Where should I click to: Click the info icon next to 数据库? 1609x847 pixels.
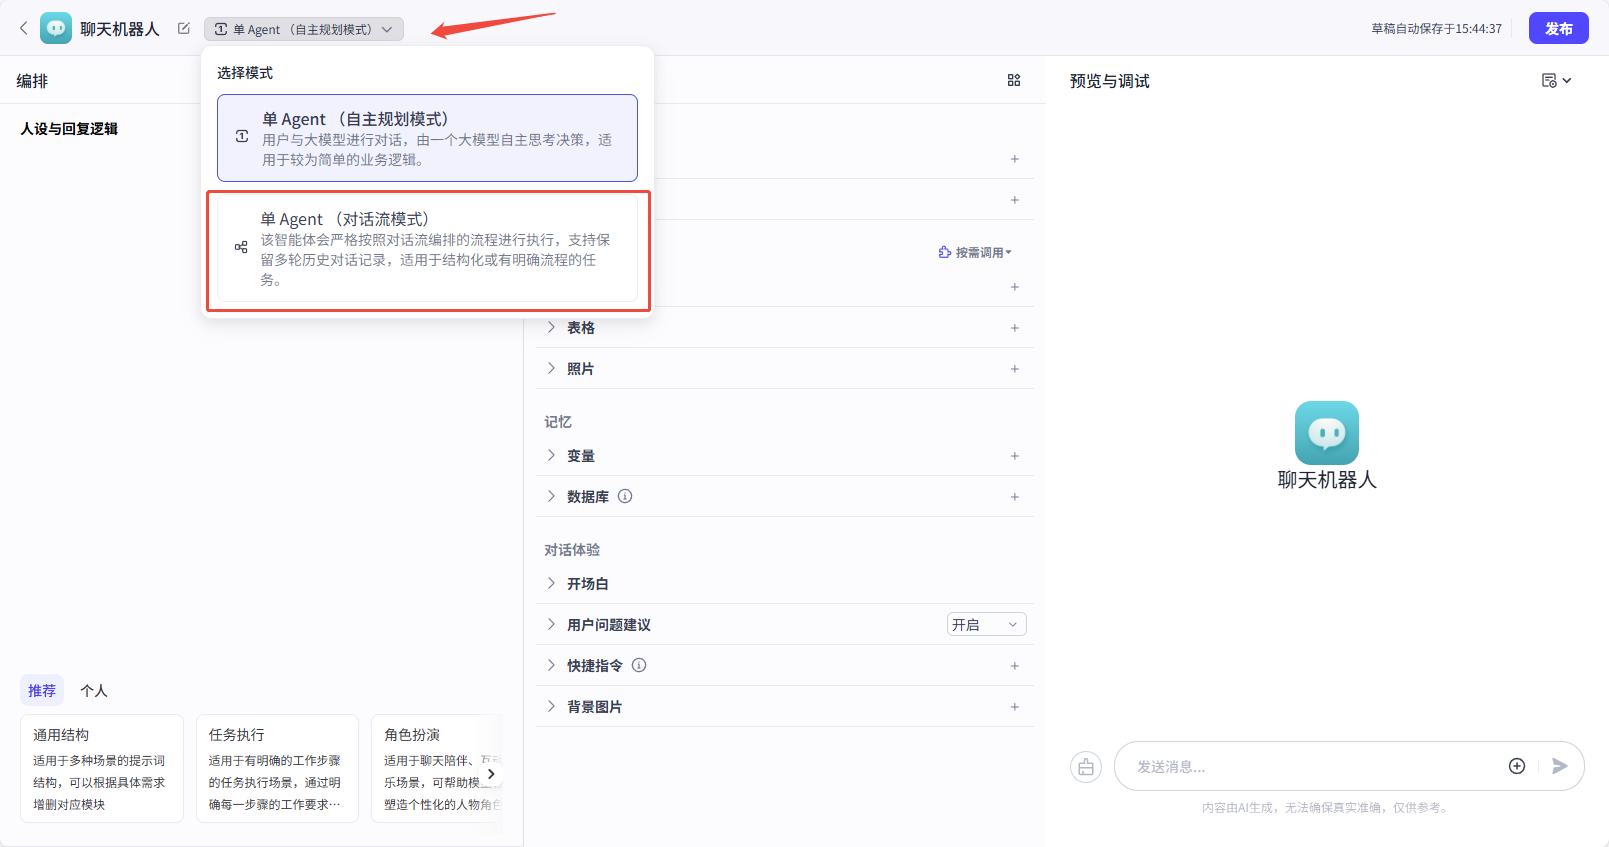tap(625, 496)
